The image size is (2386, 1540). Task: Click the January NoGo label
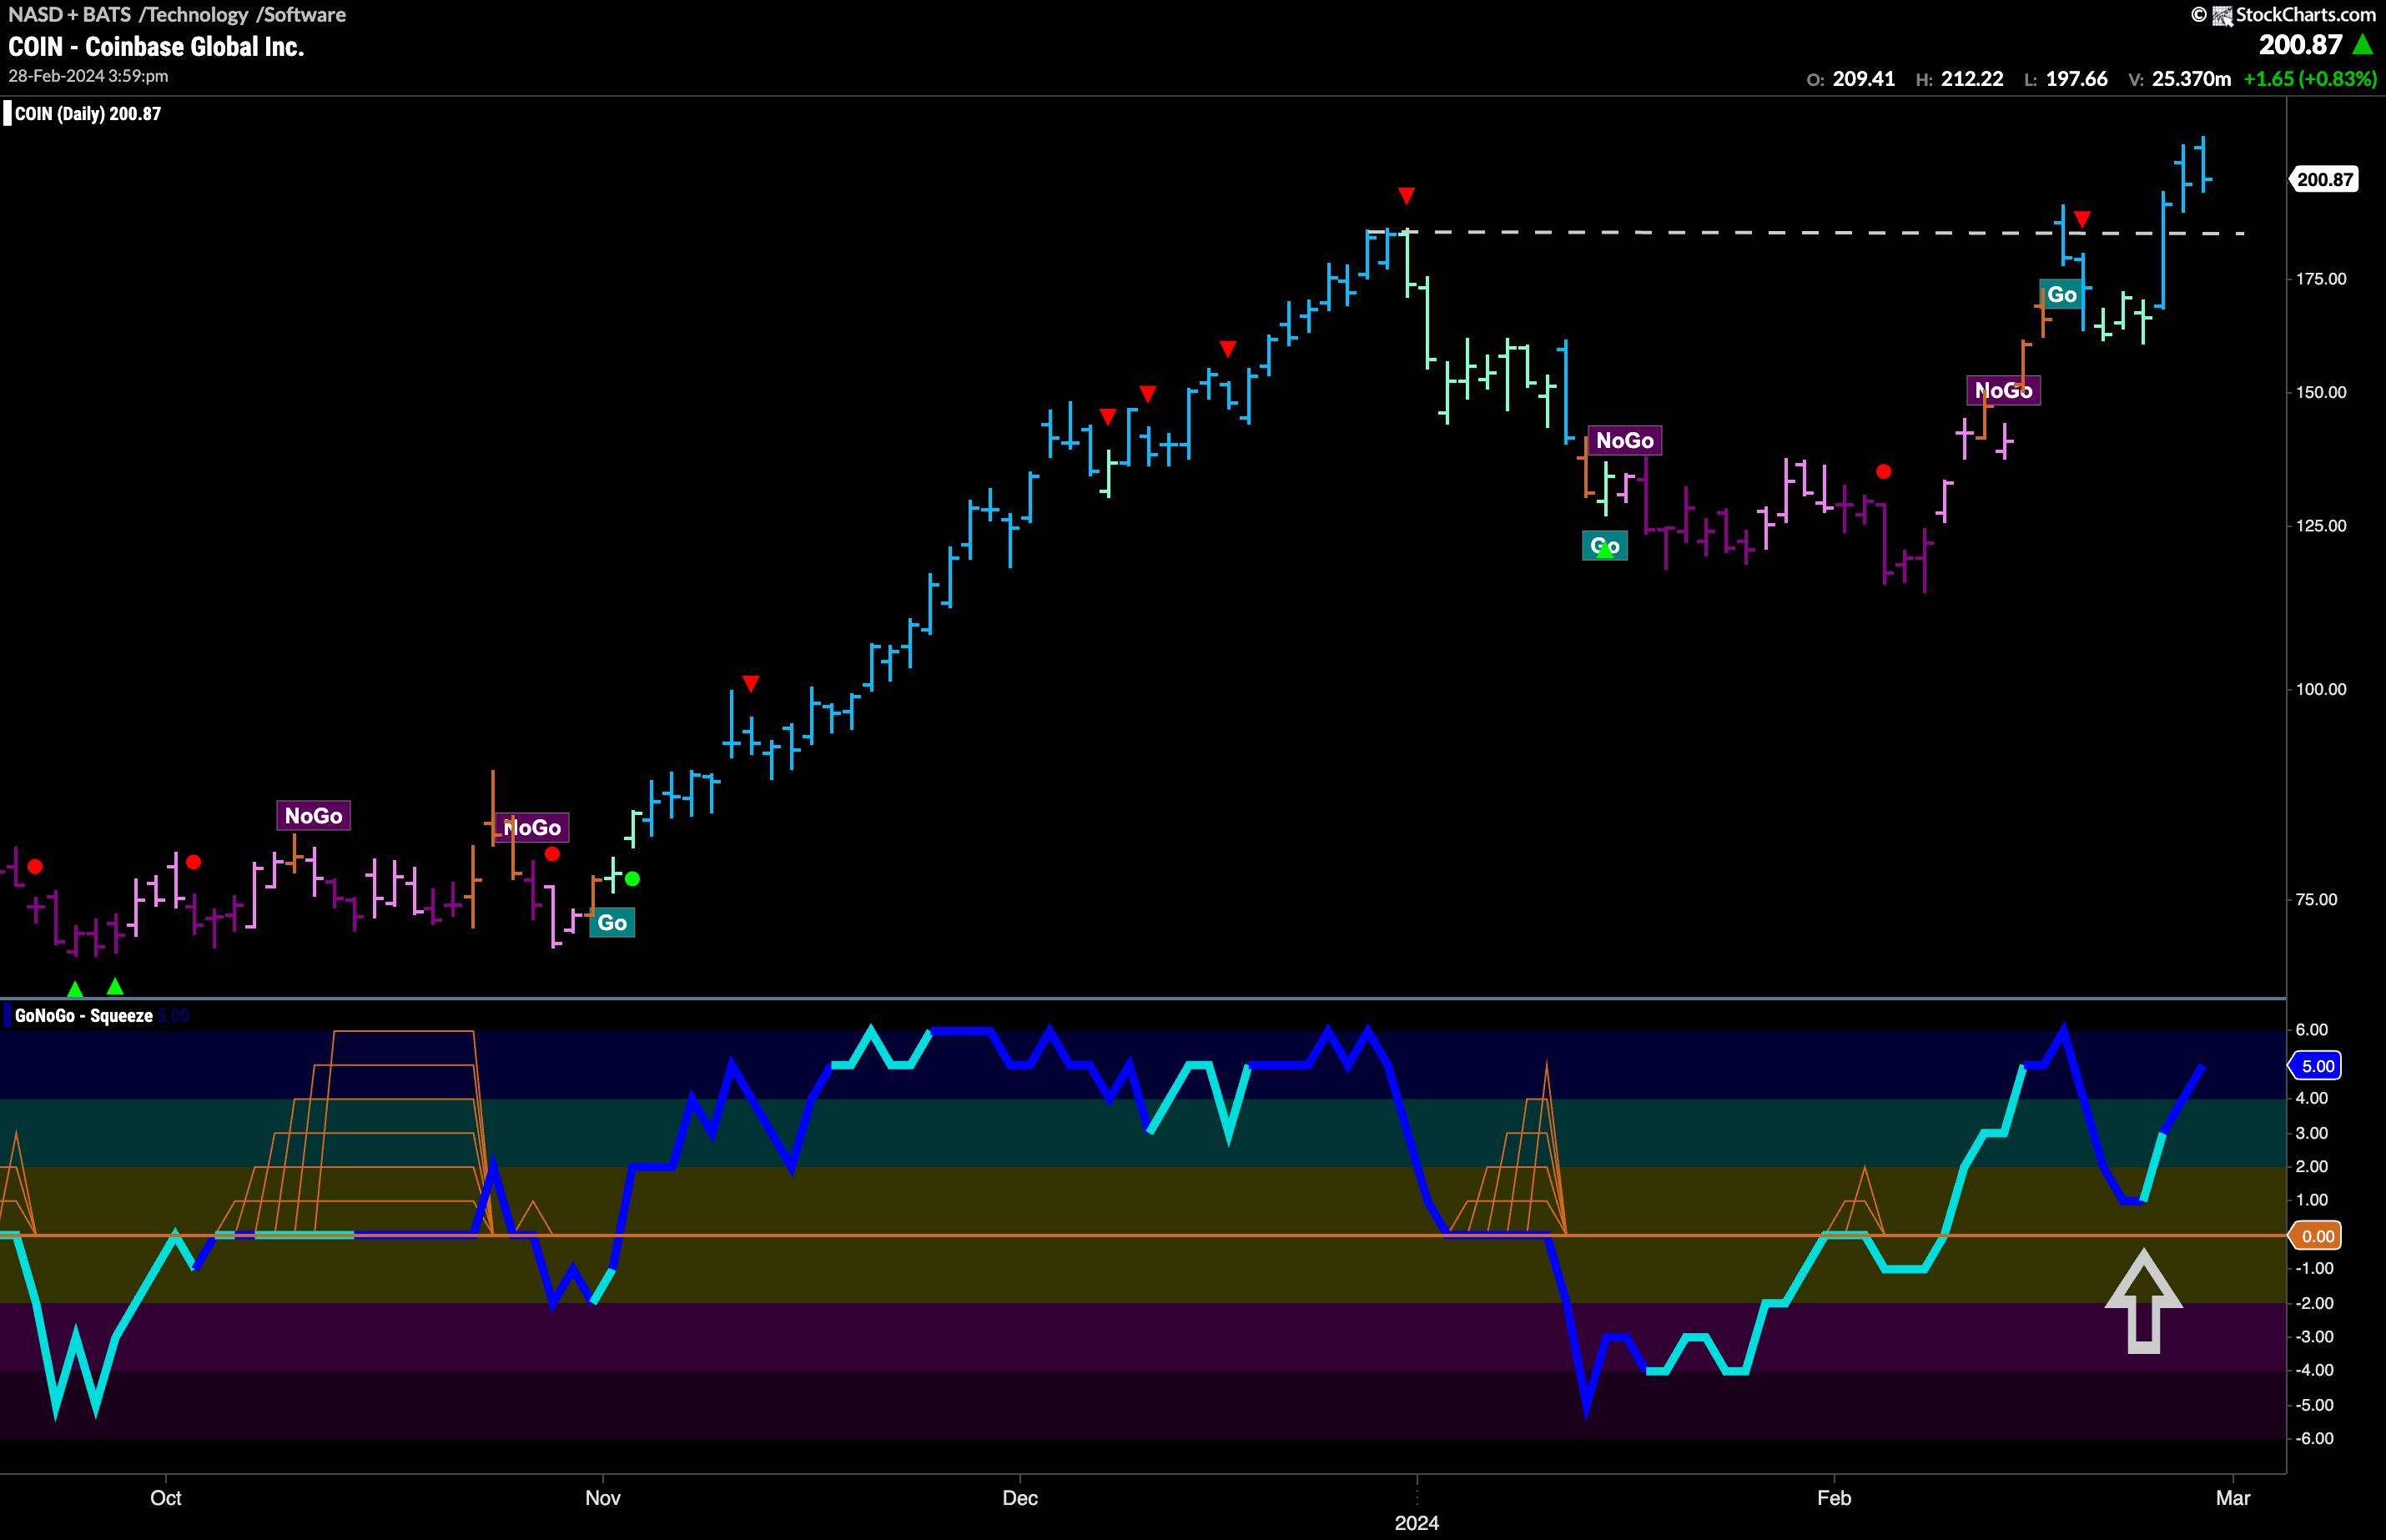tap(1625, 441)
